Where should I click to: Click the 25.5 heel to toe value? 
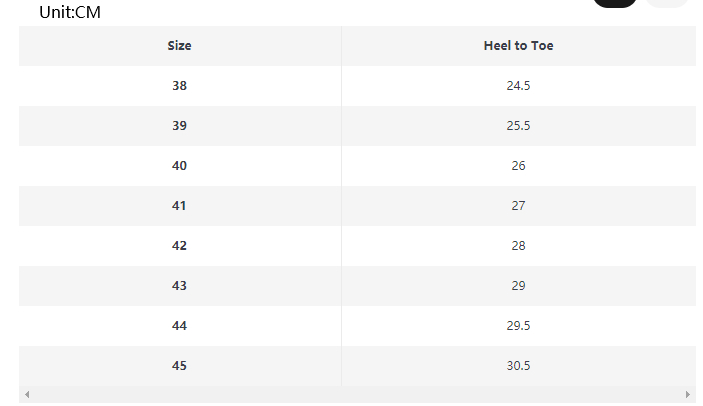click(x=518, y=126)
